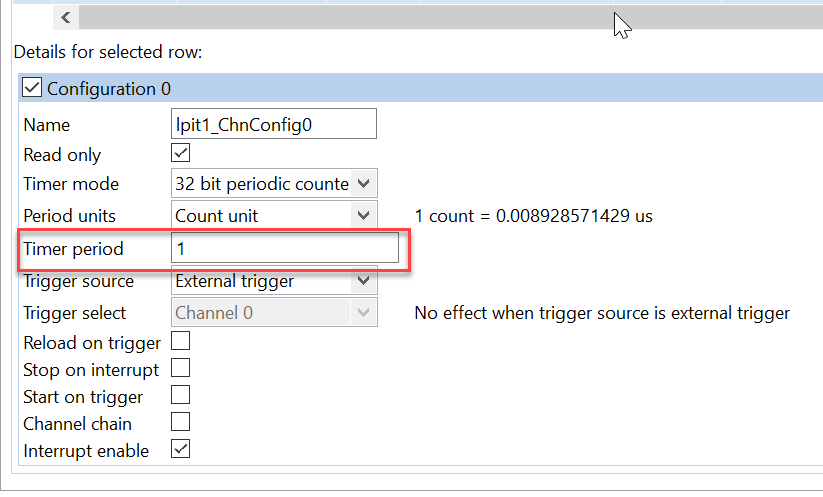Disable the Interrupt enable checkbox

(181, 450)
